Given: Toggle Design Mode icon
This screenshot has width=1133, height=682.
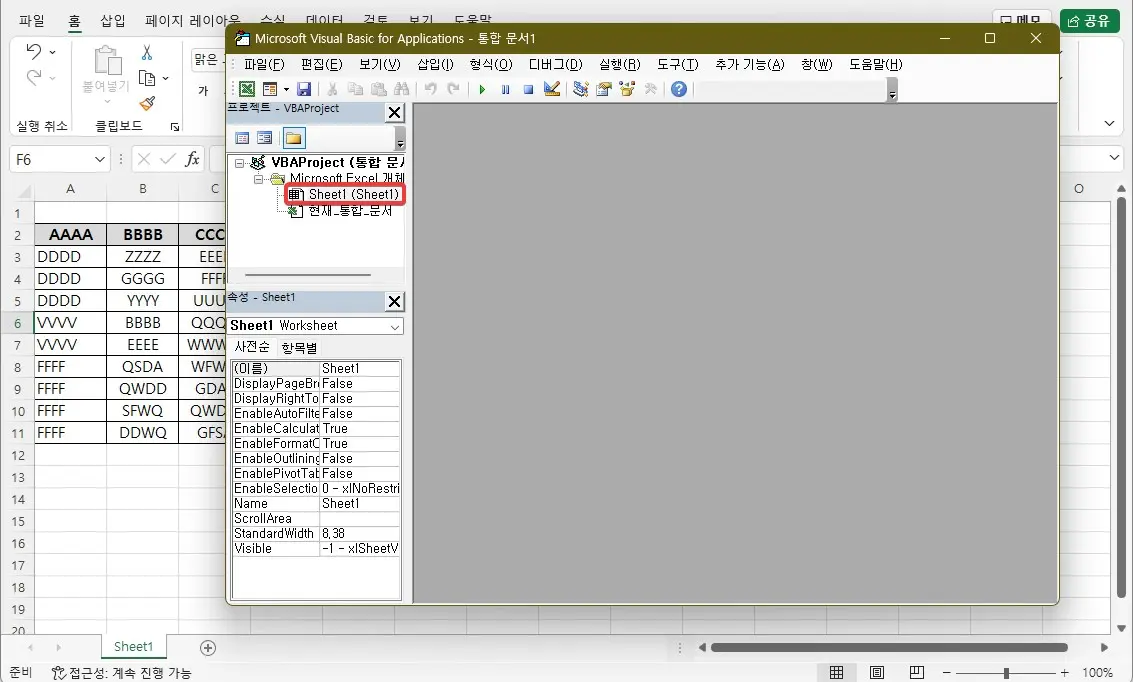Looking at the screenshot, I should click(552, 89).
